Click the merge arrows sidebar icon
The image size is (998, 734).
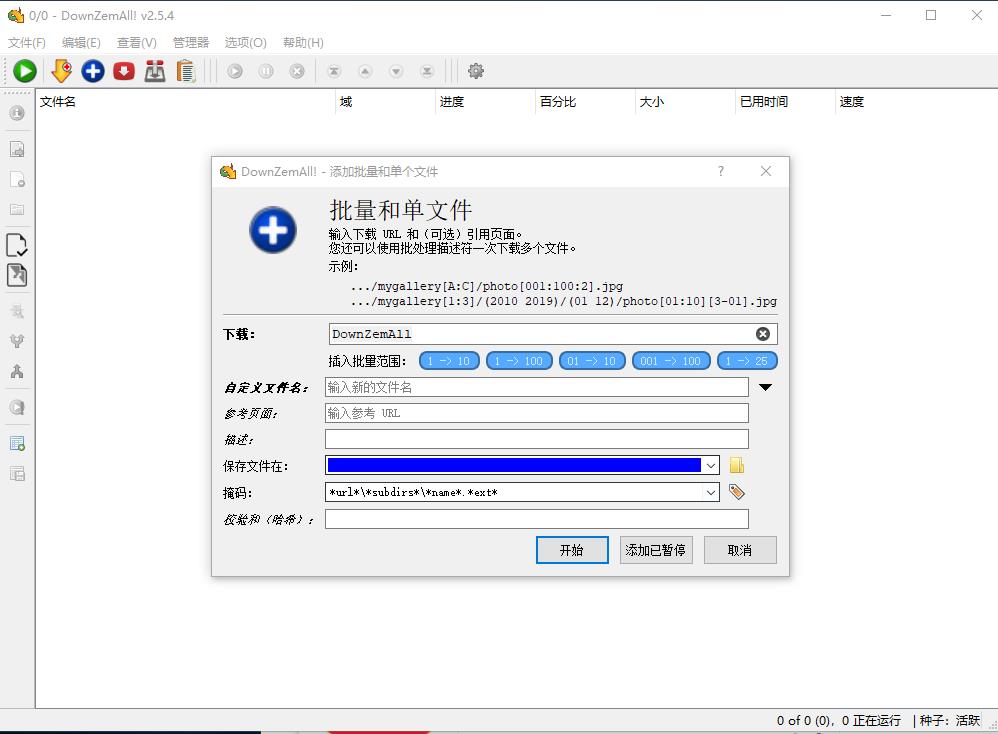pyautogui.click(x=17, y=372)
